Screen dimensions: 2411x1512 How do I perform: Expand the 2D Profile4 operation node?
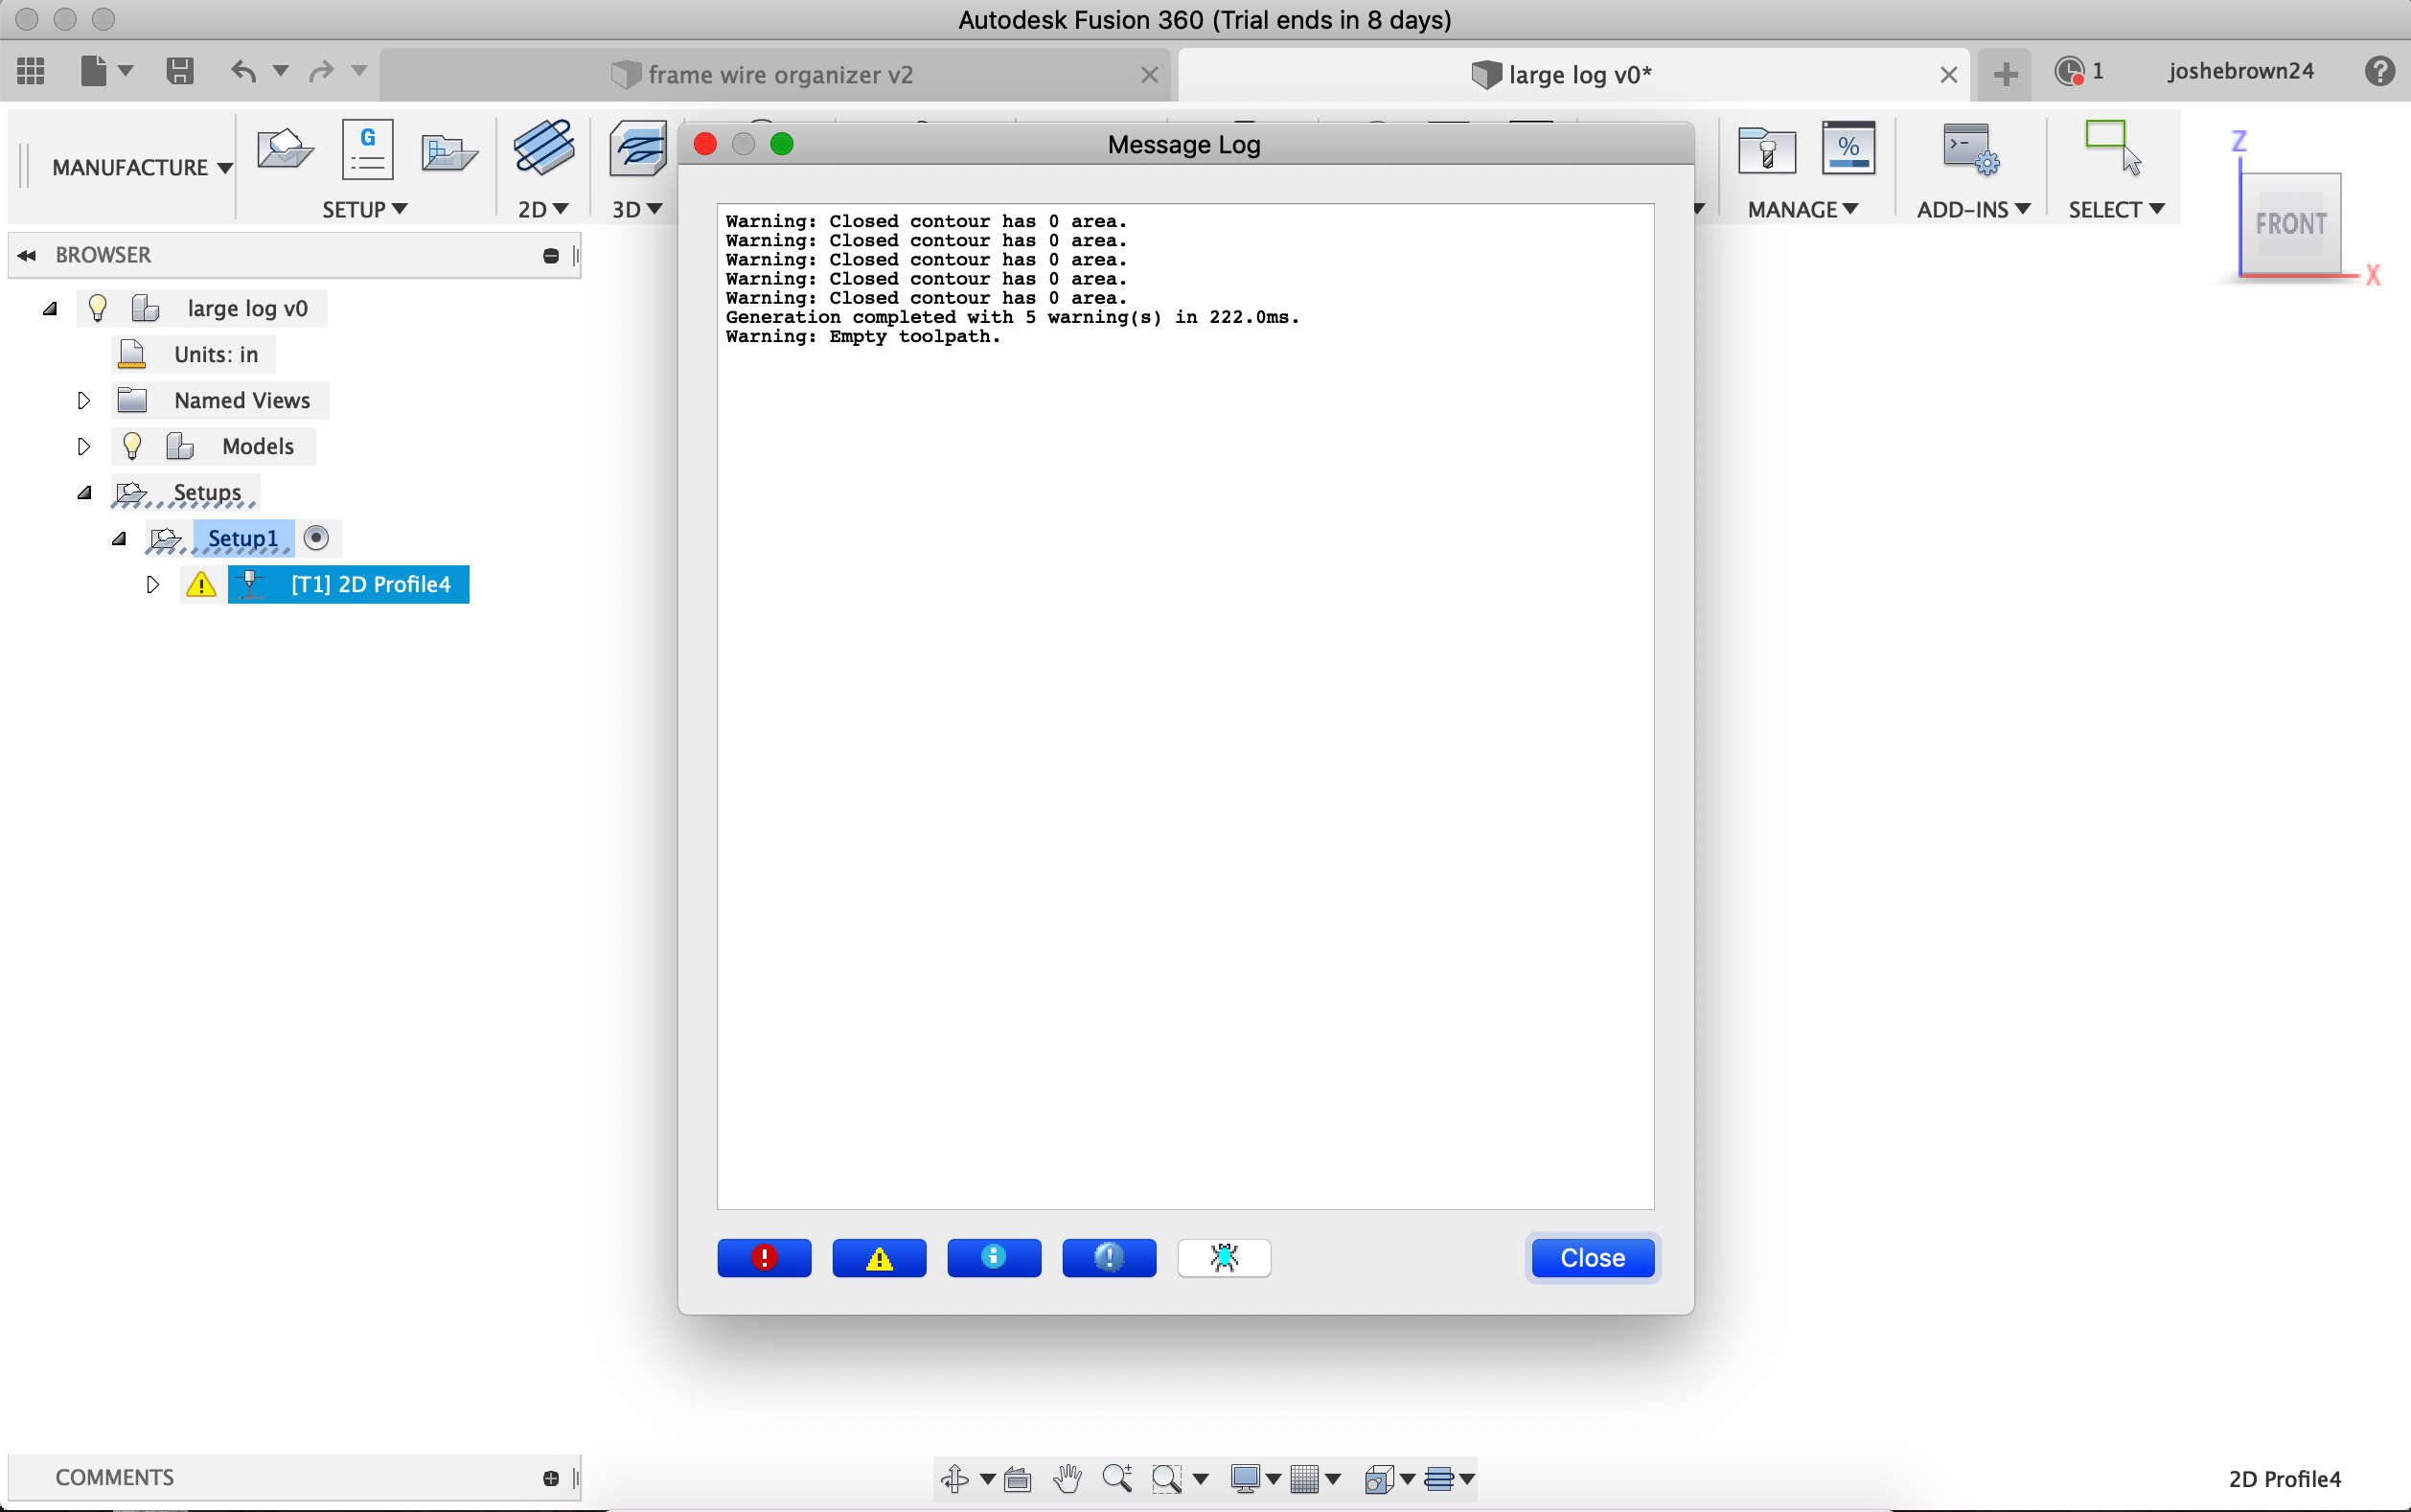click(152, 584)
